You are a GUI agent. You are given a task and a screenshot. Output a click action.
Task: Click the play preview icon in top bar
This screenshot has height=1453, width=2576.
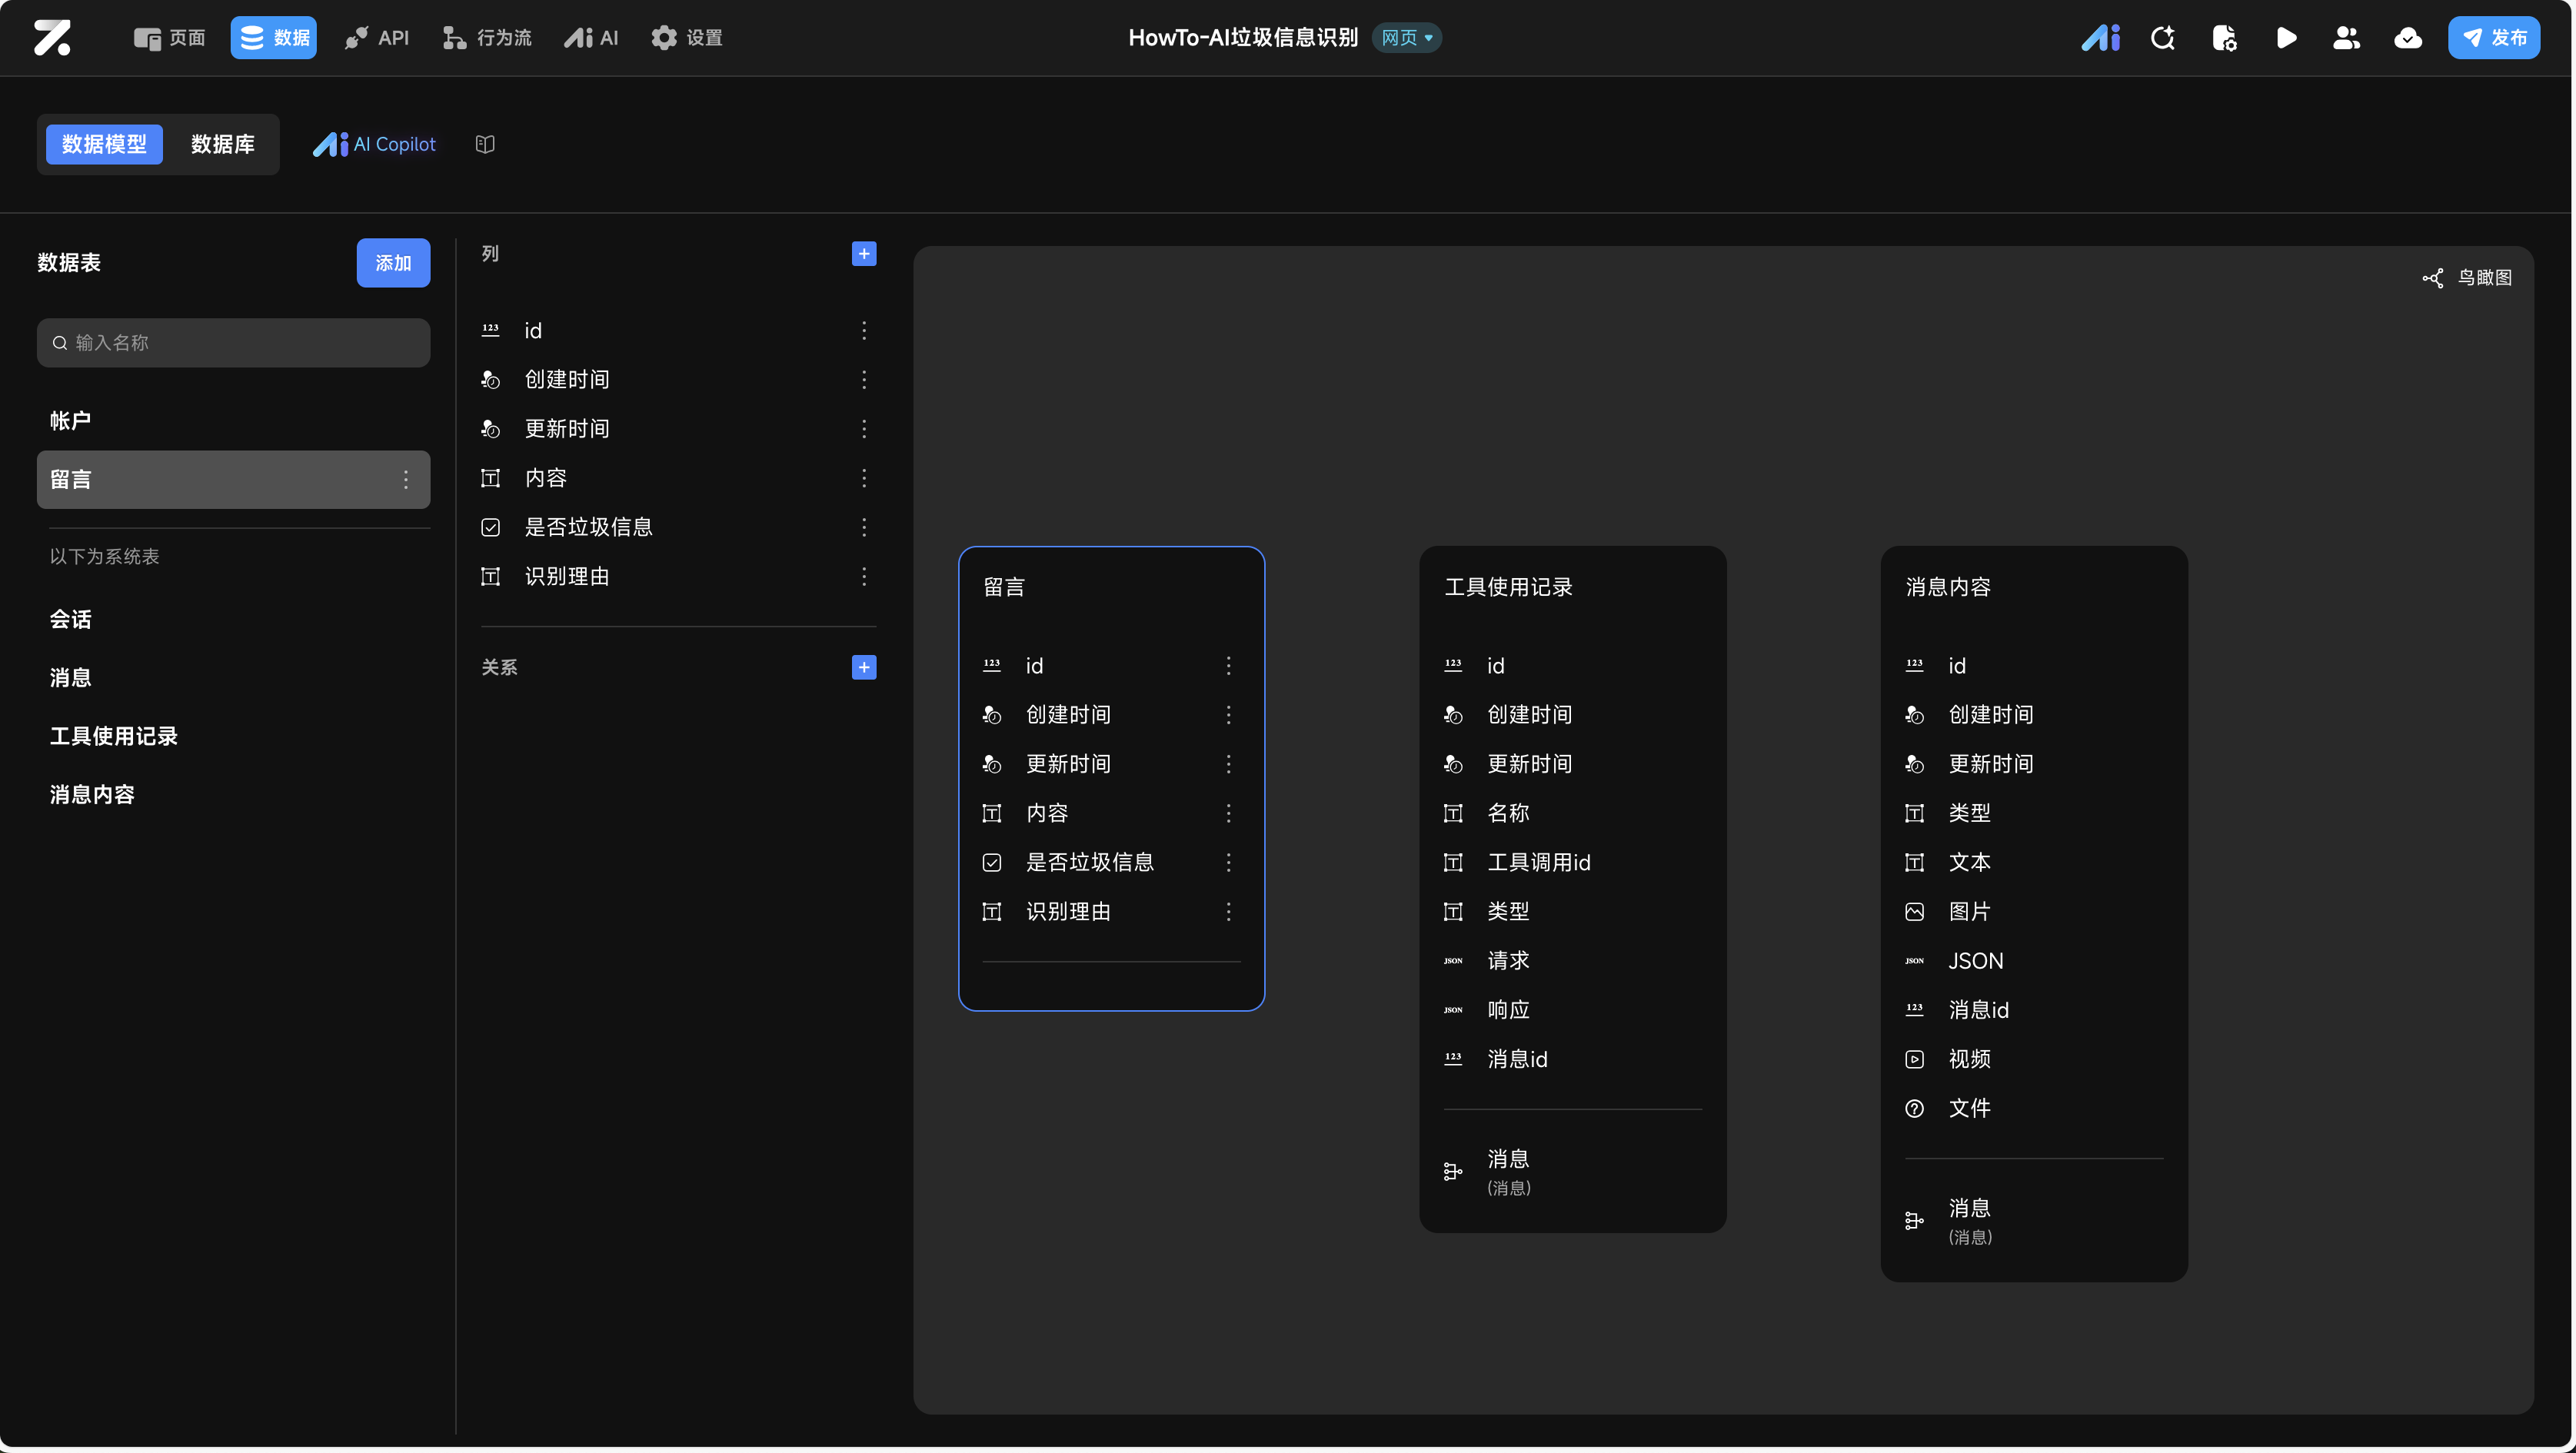[x=2285, y=38]
